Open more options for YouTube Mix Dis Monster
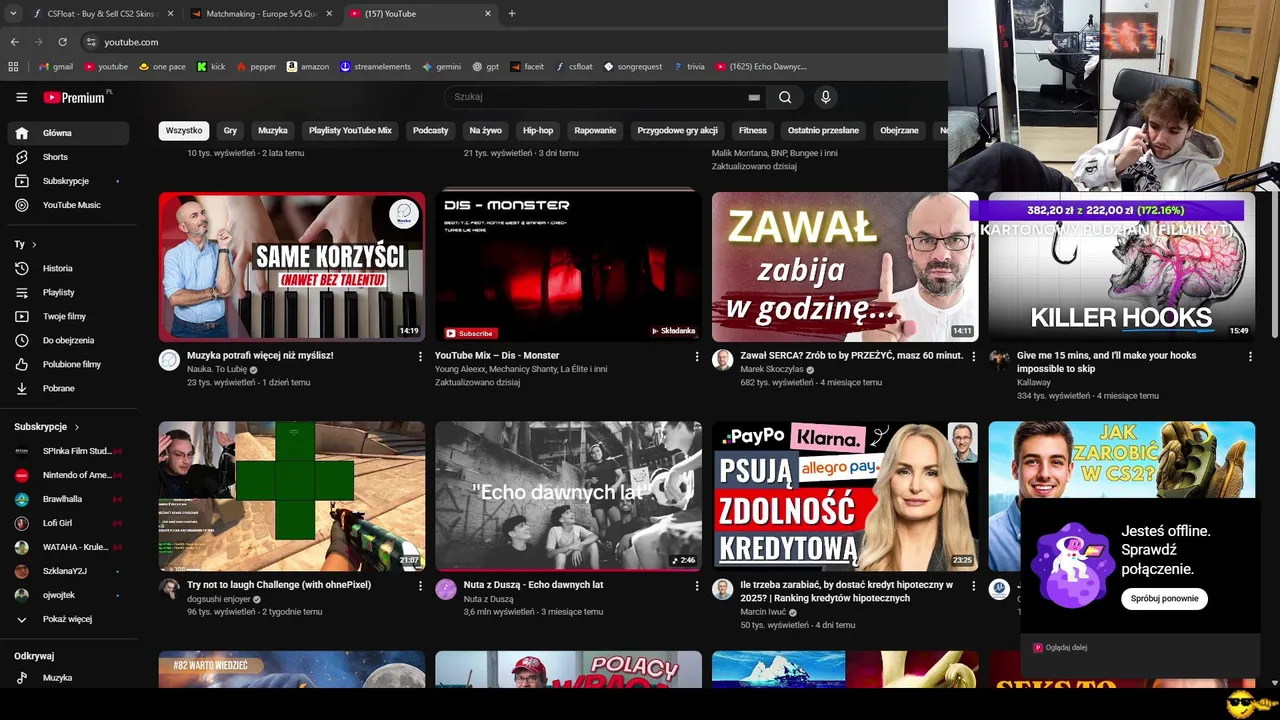The width and height of the screenshot is (1280, 720). tap(697, 356)
